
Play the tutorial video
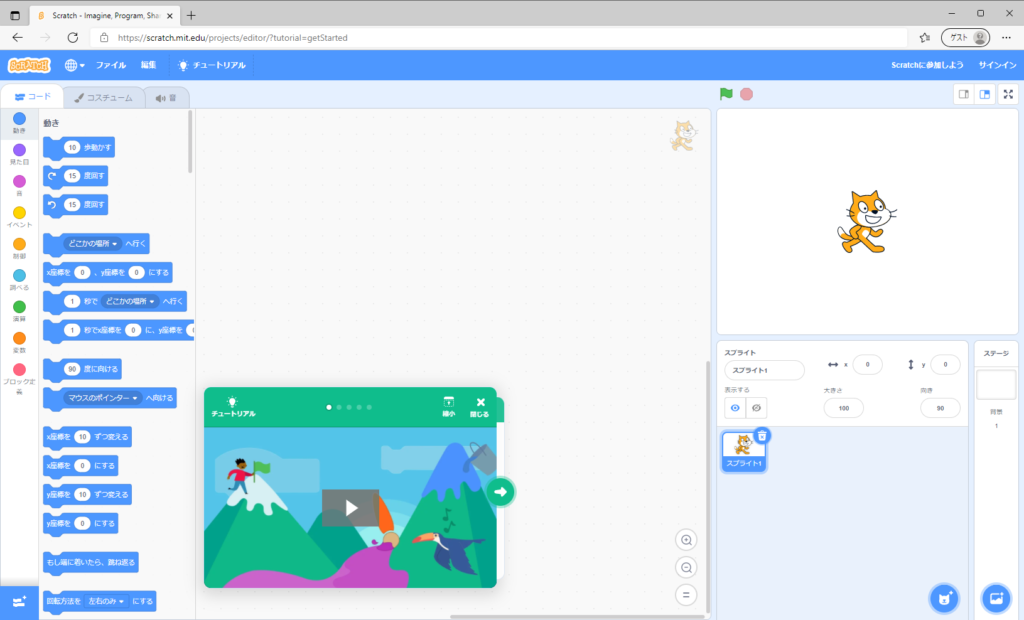point(350,508)
